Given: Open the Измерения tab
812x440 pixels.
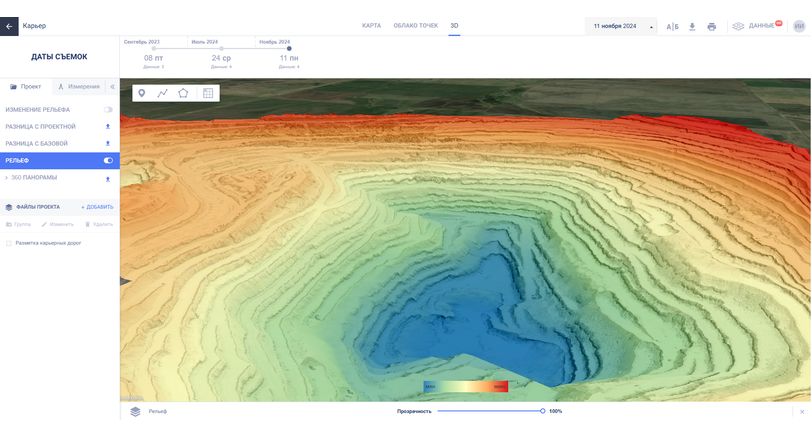Looking at the screenshot, I should 79,87.
